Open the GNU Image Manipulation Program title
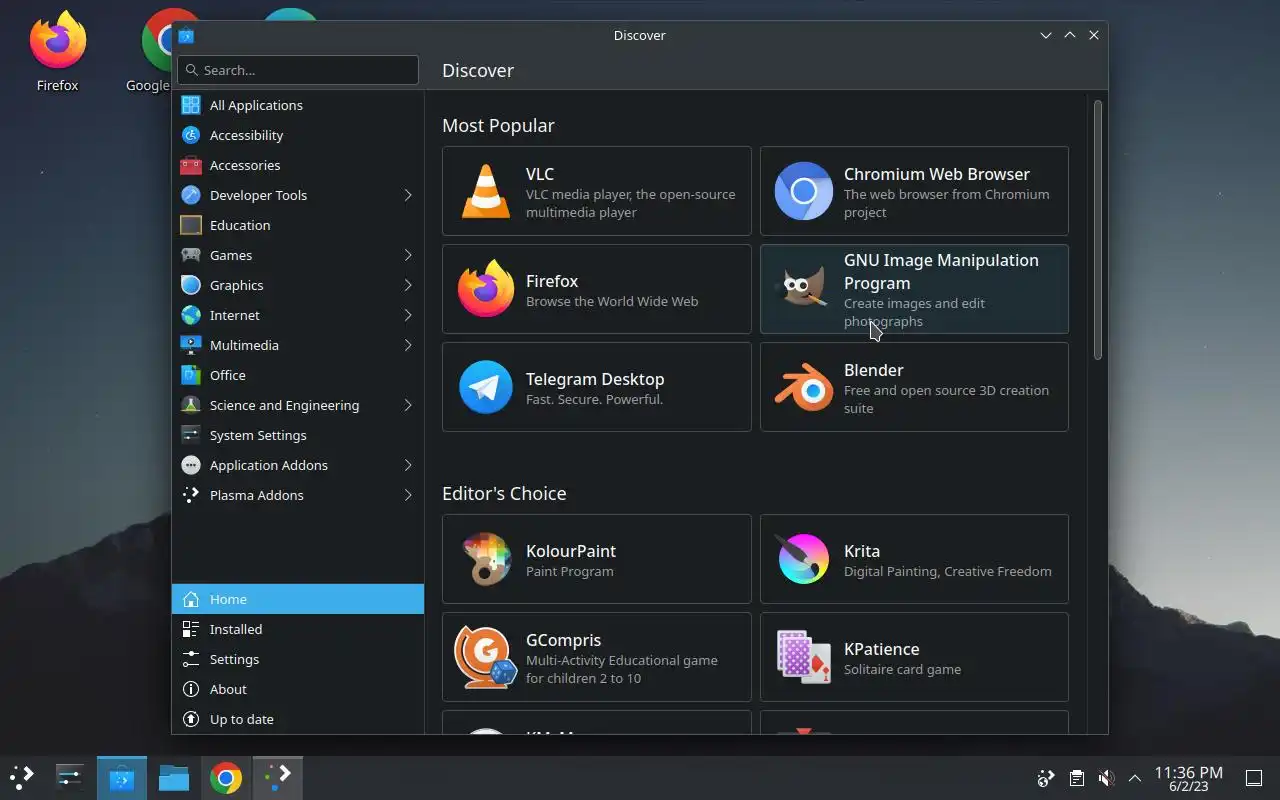Image resolution: width=1280 pixels, height=800 pixels. pos(941,271)
